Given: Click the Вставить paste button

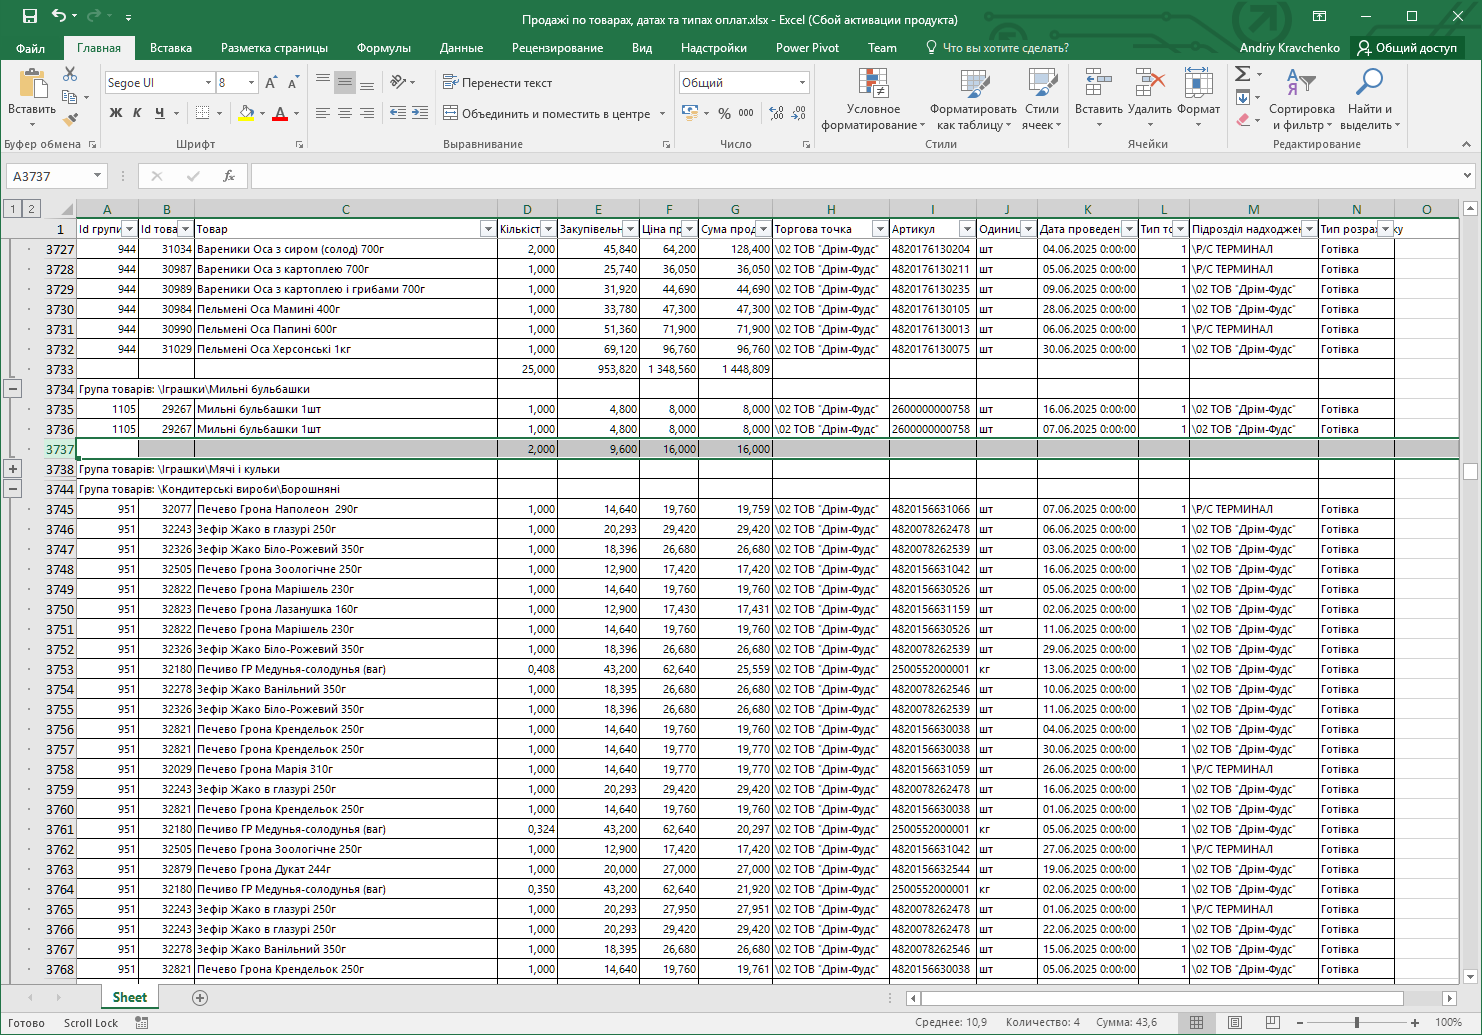Looking at the screenshot, I should [32, 97].
